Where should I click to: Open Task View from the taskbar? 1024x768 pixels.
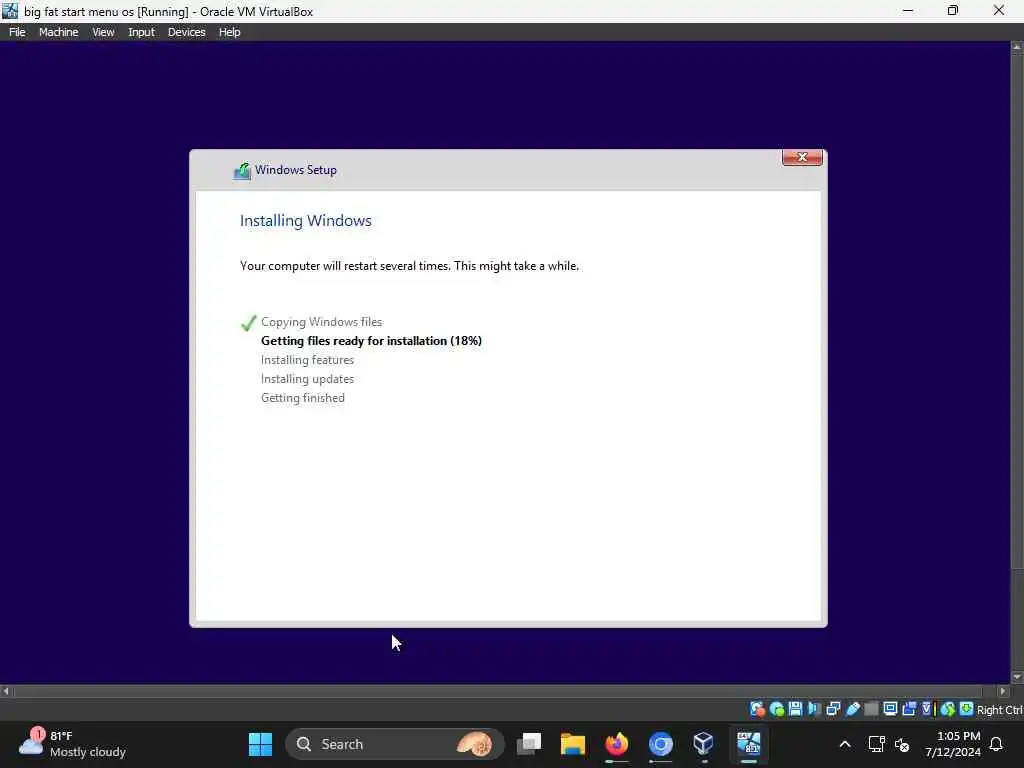[529, 744]
